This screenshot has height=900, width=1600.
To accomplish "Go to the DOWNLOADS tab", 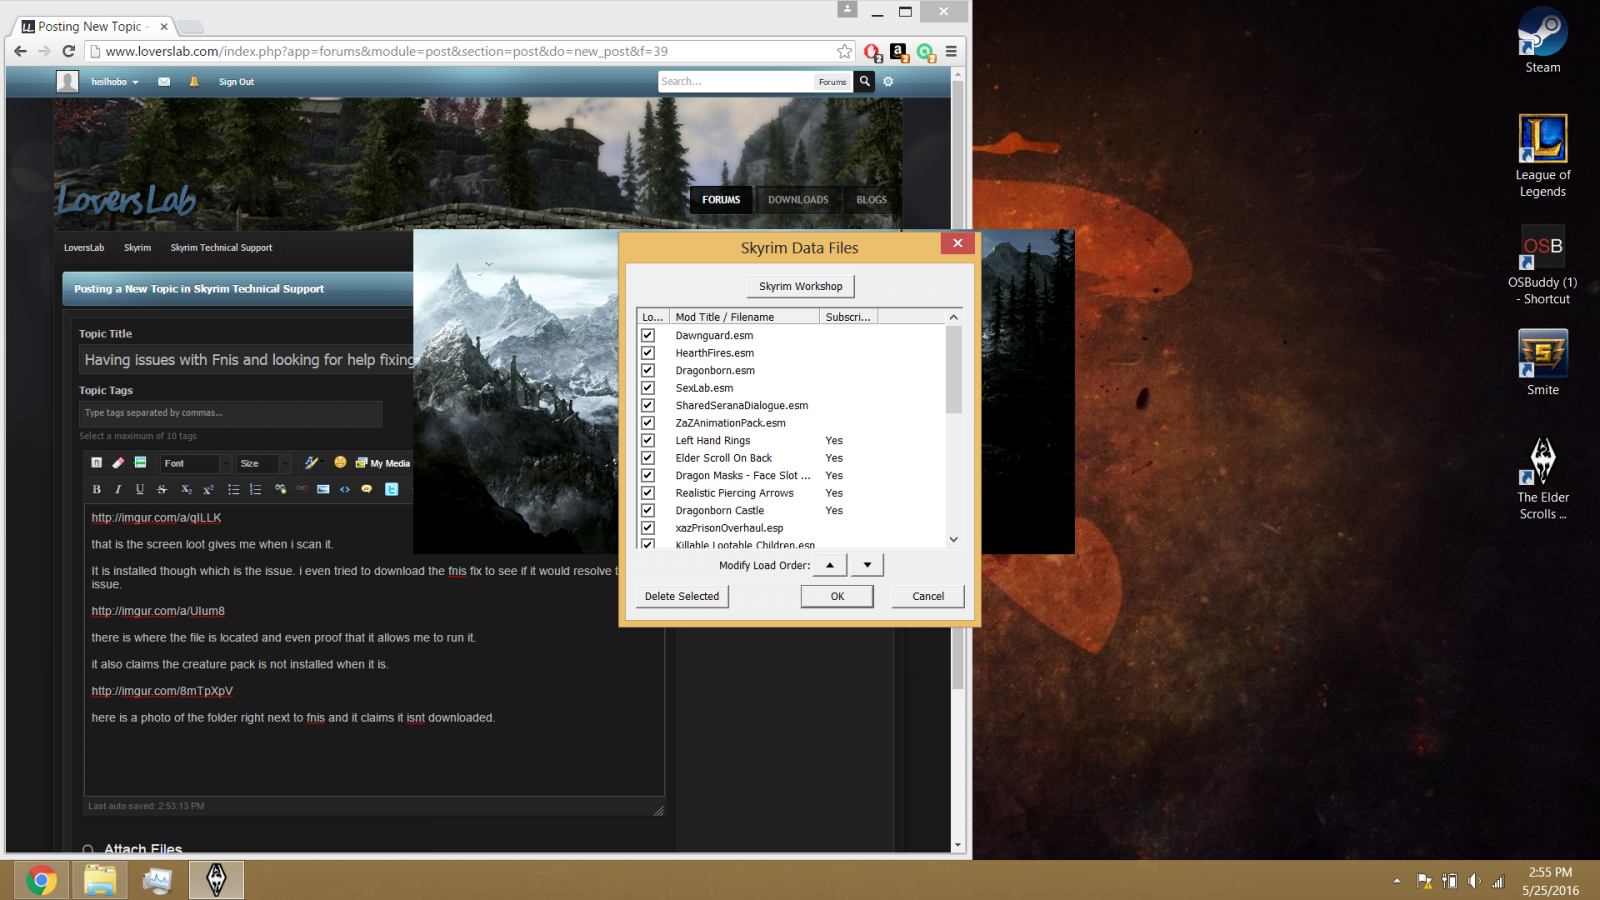I will pos(798,200).
